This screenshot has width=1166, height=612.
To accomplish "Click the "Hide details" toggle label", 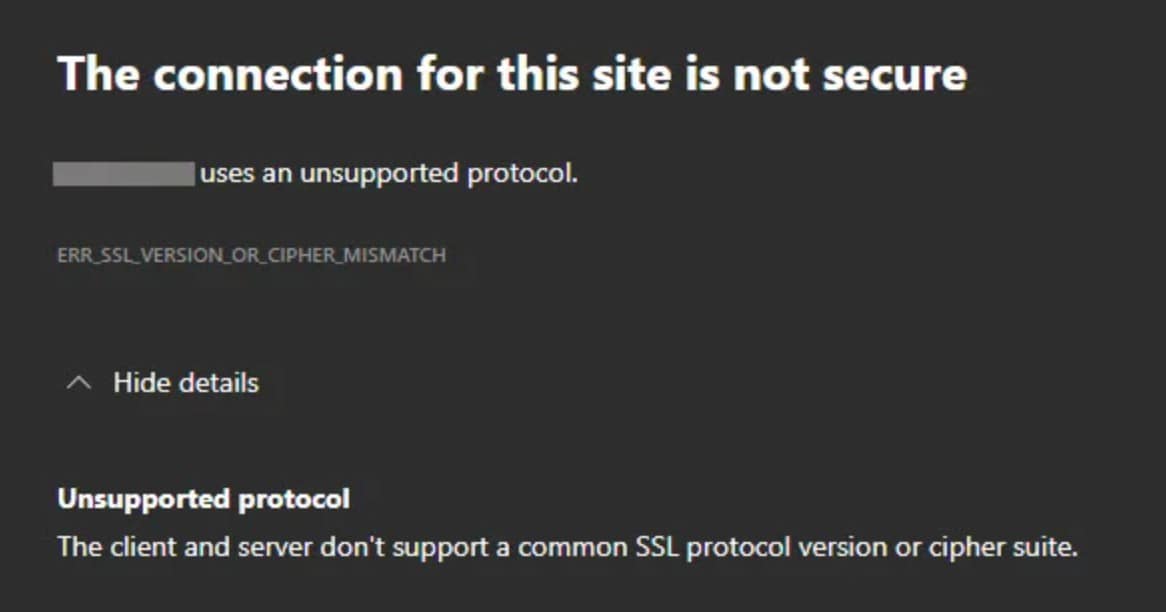I will (x=185, y=383).
